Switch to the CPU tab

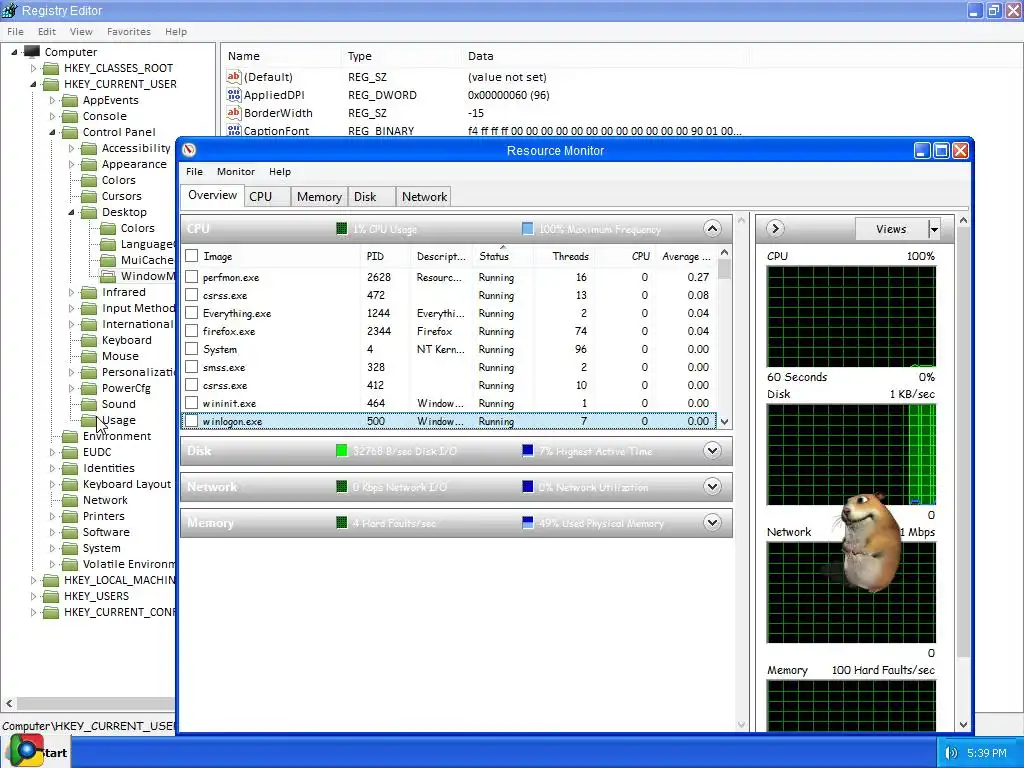pyautogui.click(x=267, y=197)
